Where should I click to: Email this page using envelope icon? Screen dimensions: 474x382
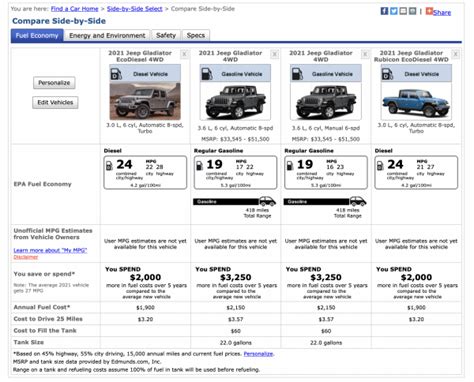coord(403,11)
